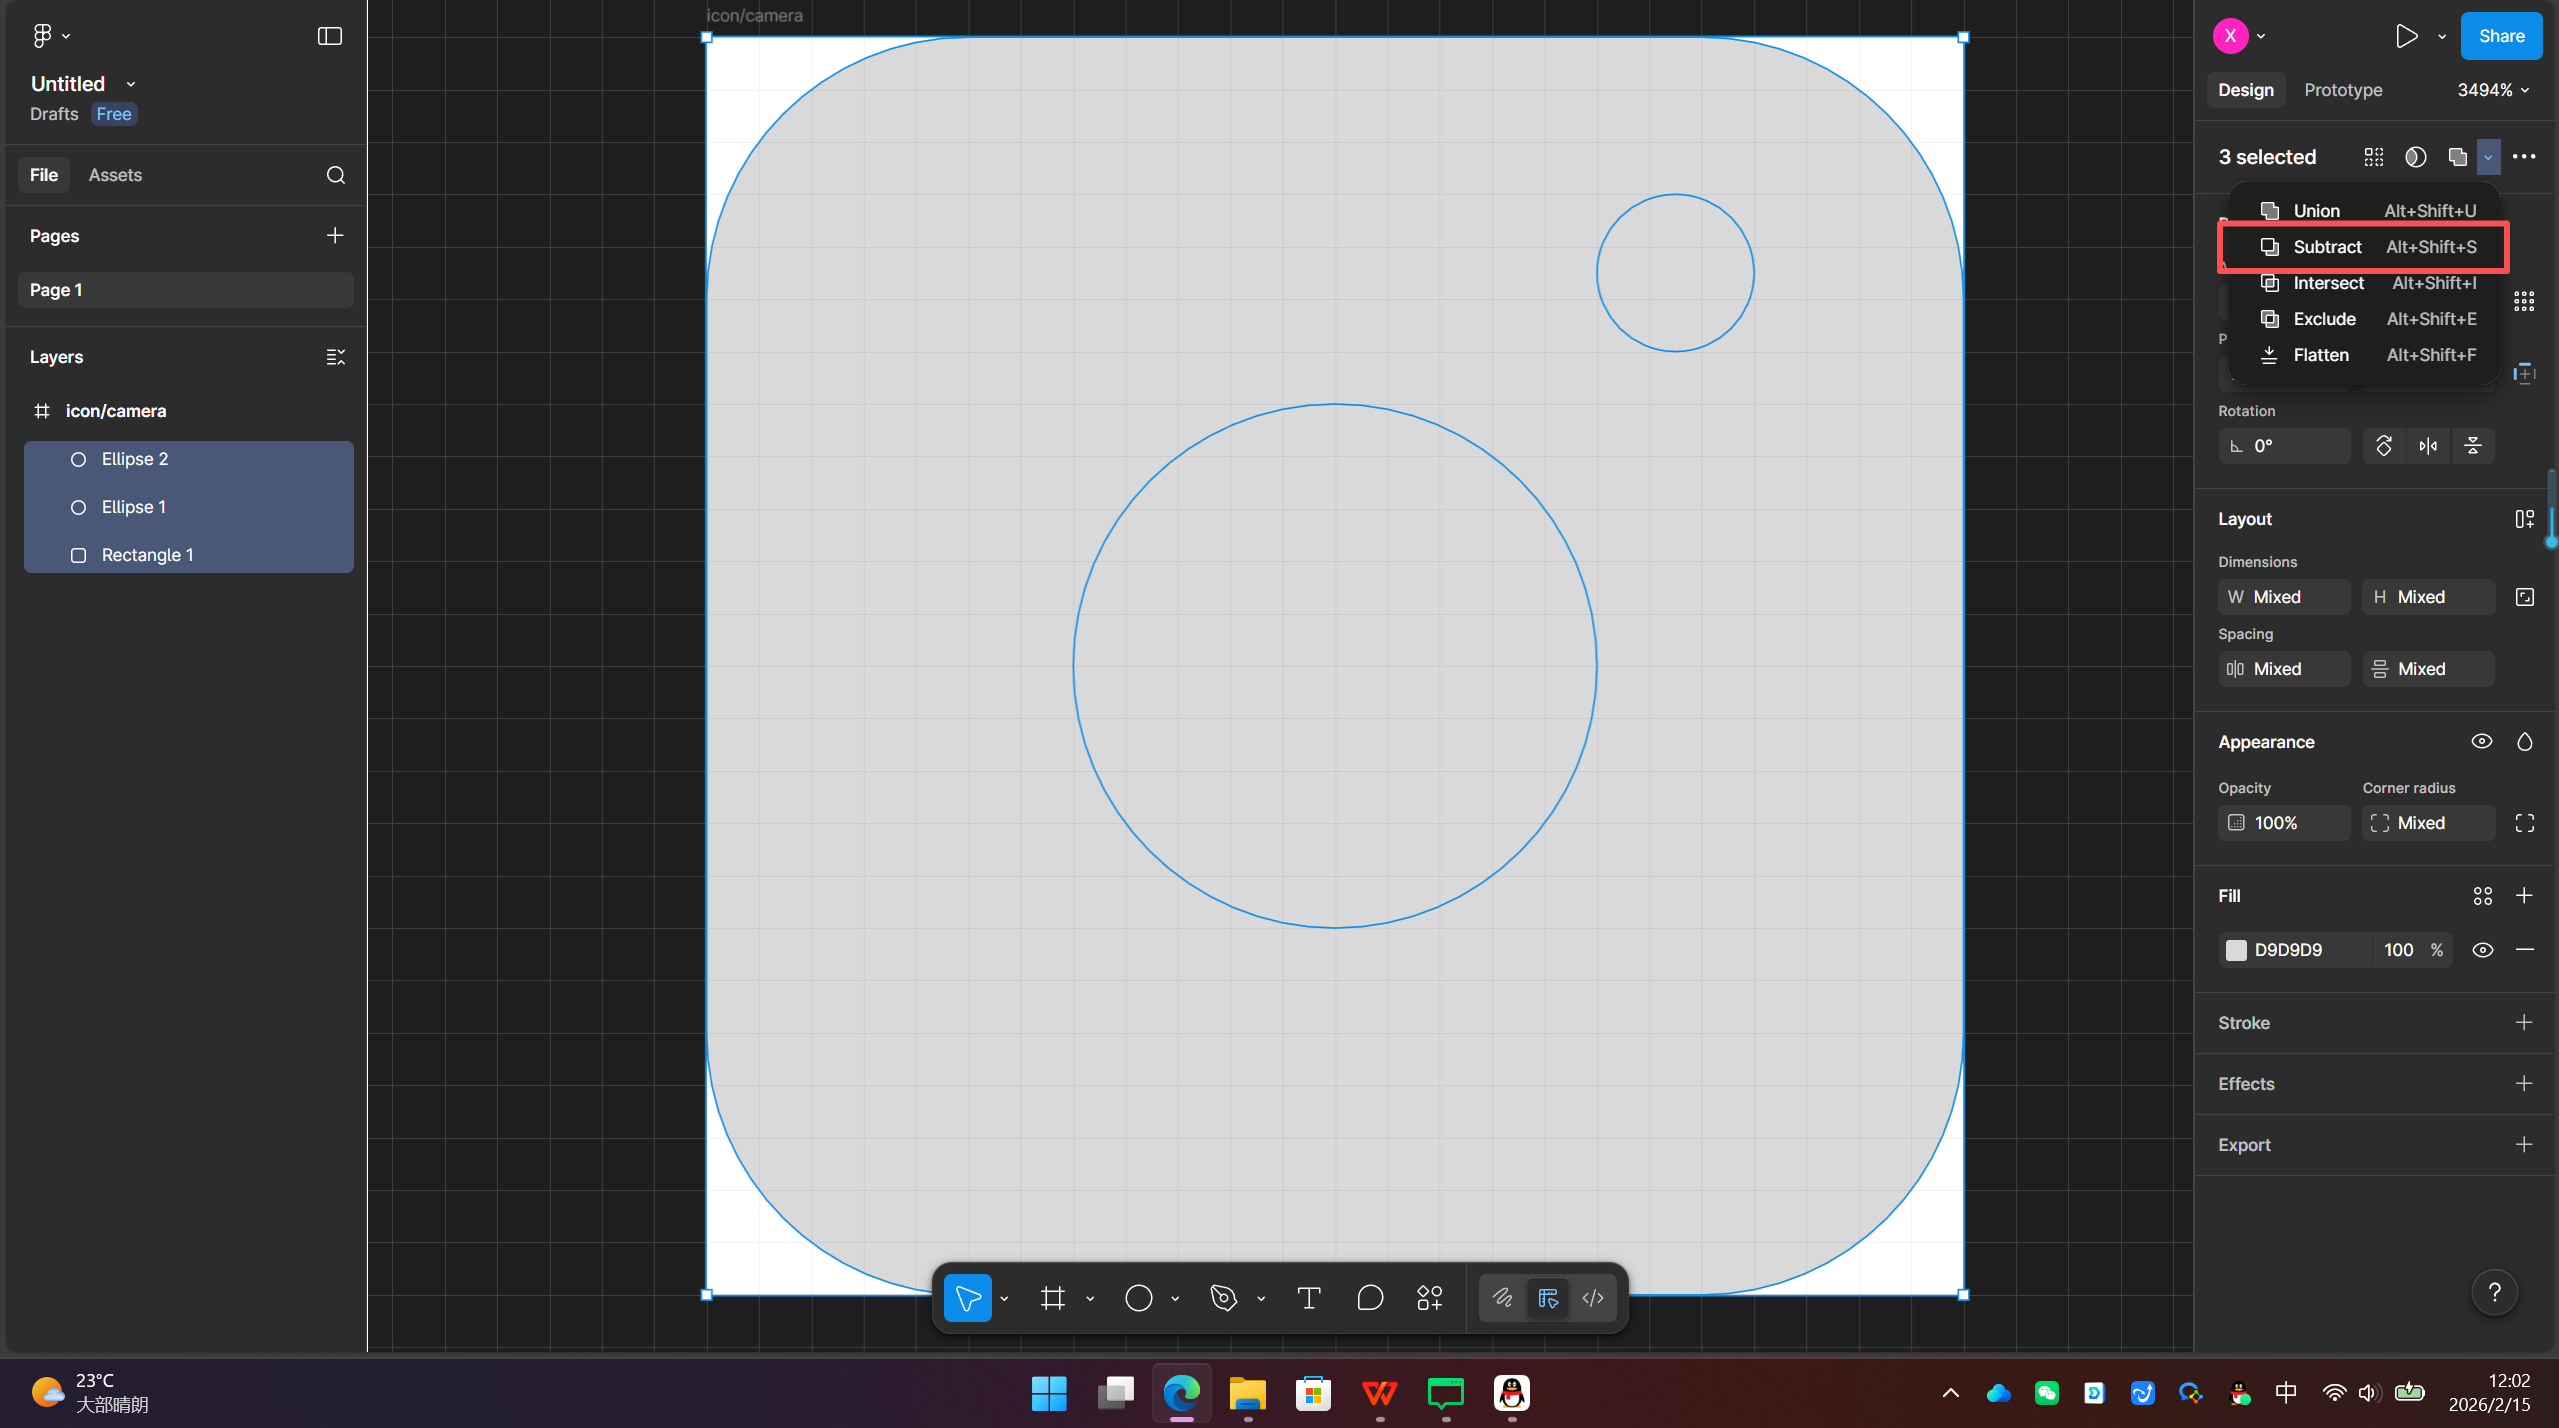Screen dimensions: 2559x1428
Task: Toggle Dev Mode in toolbar
Action: coord(1593,1298)
